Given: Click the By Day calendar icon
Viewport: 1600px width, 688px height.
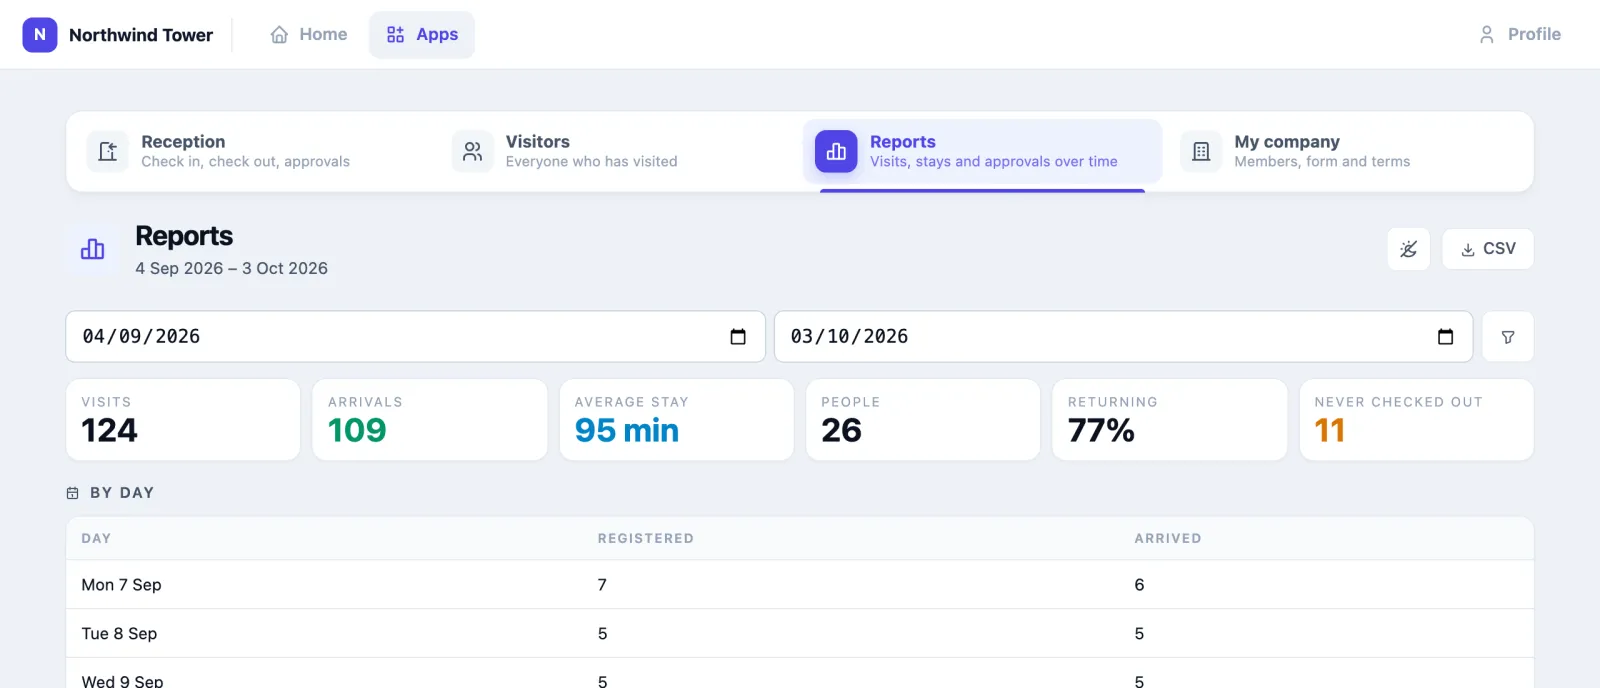Looking at the screenshot, I should point(73,493).
